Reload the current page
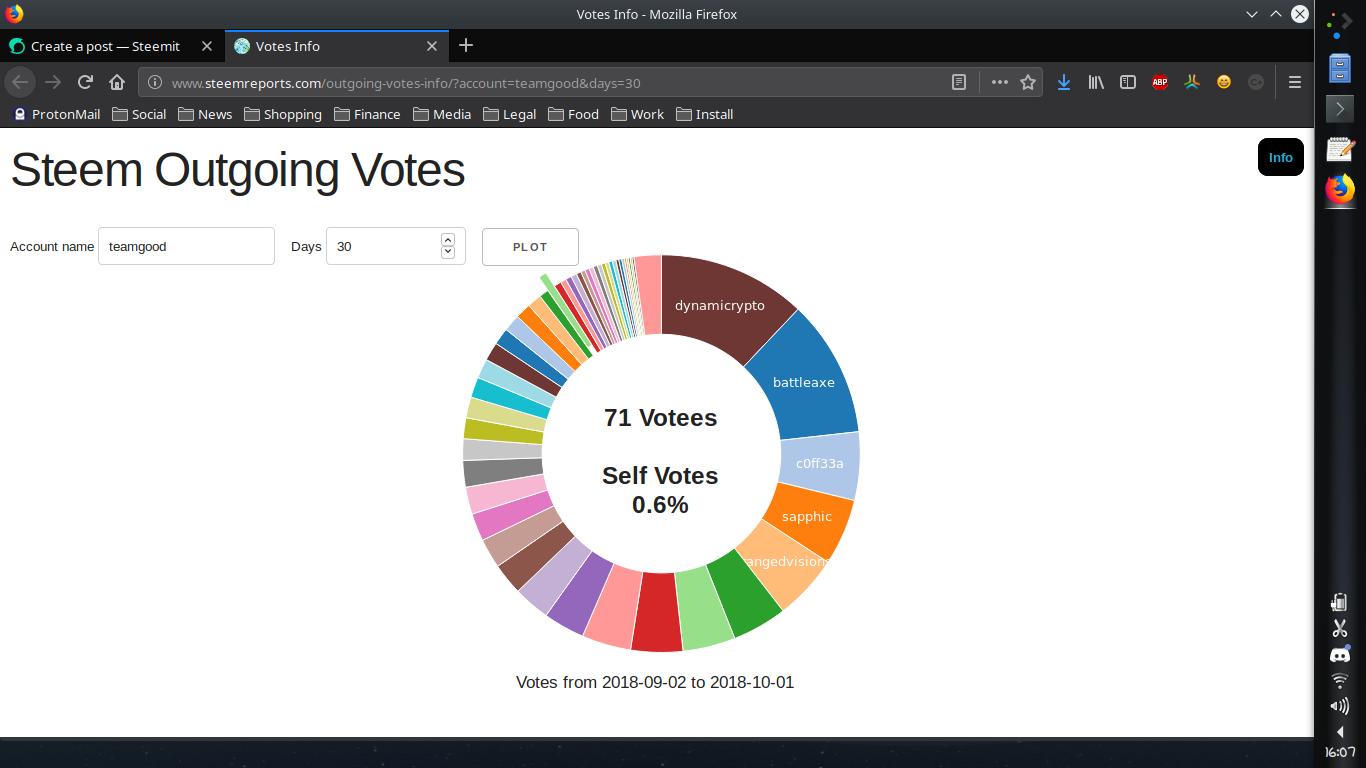Viewport: 1366px width, 768px height. (86, 82)
